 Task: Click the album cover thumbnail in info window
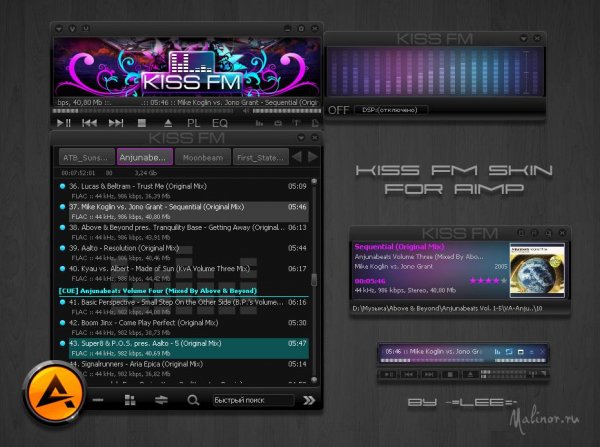point(537,270)
